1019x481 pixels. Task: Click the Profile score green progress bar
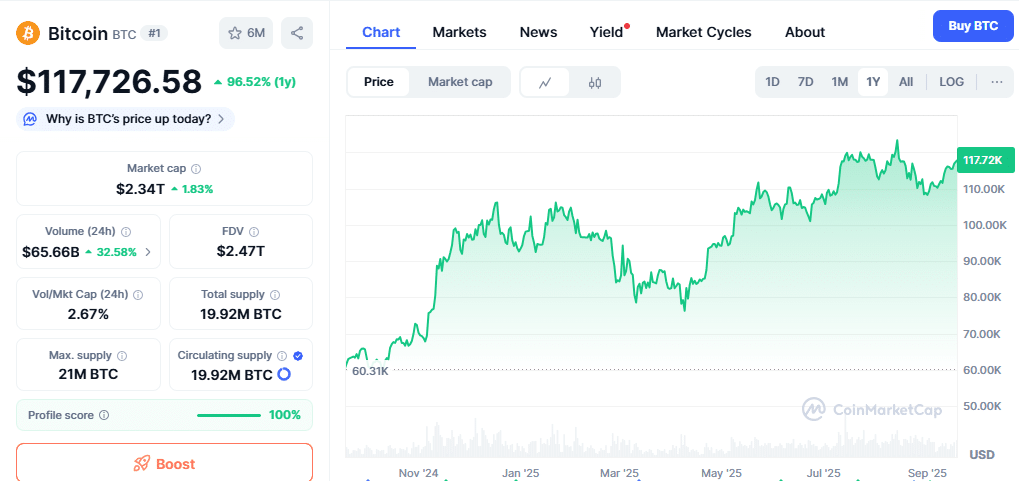(228, 415)
